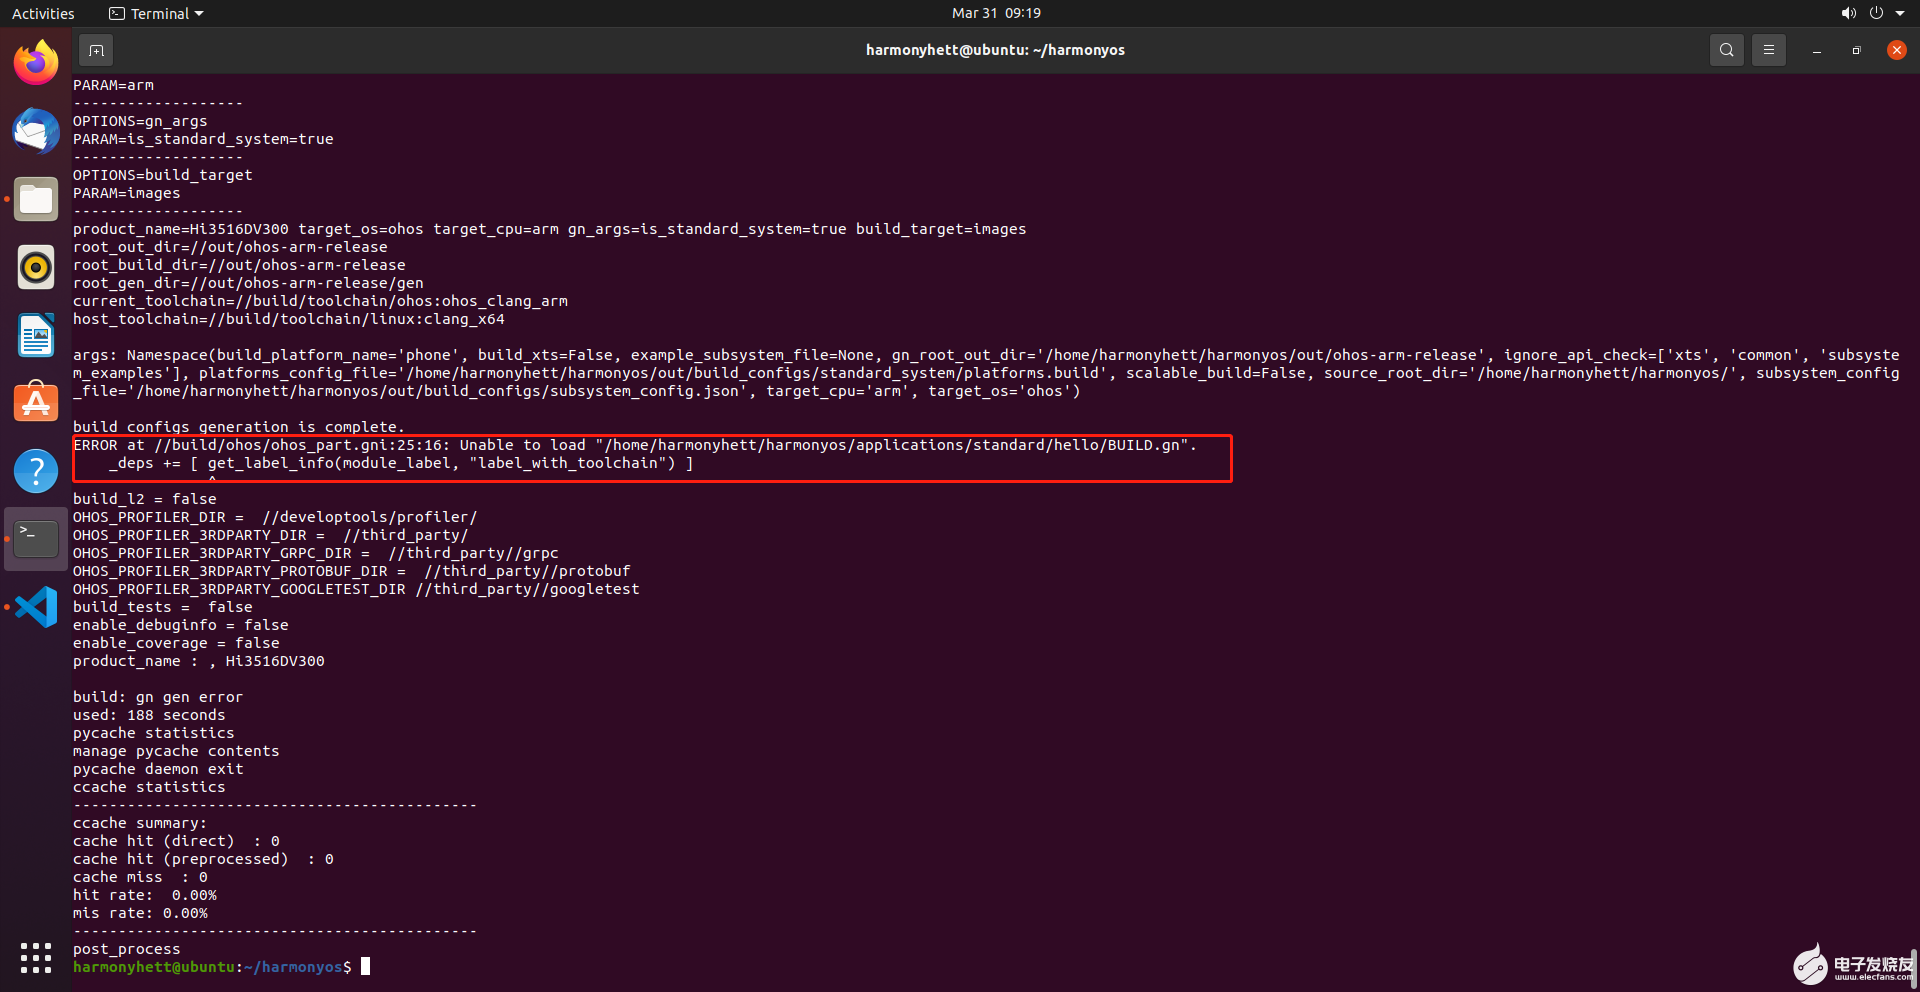Open Ubuntu Software from the dock

[x=36, y=402]
